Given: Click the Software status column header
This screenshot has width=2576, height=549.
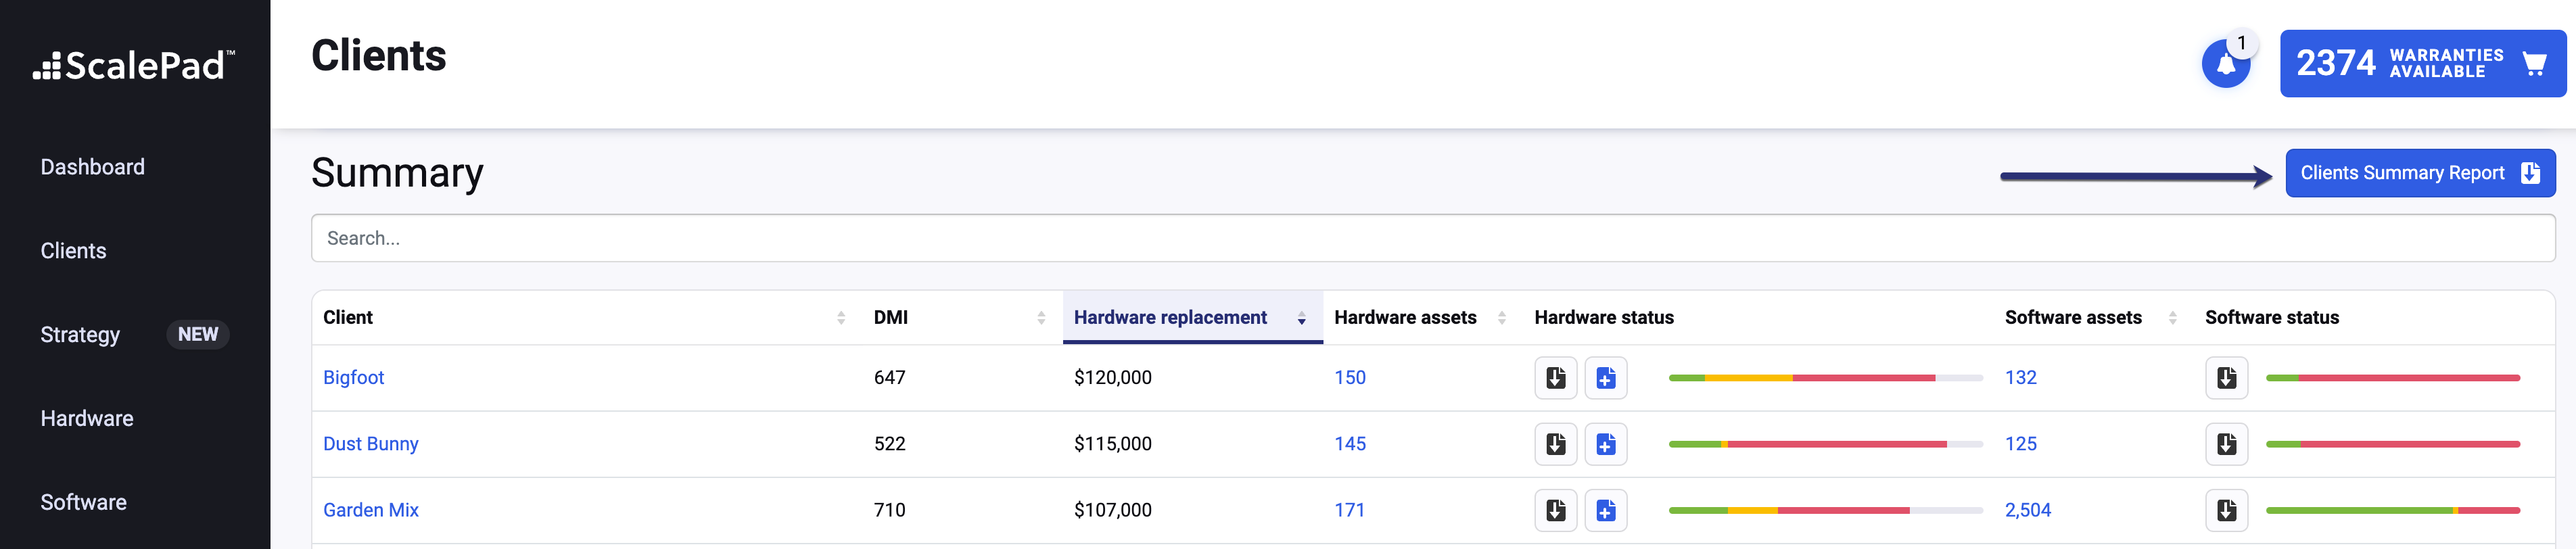Looking at the screenshot, I should 2272,318.
